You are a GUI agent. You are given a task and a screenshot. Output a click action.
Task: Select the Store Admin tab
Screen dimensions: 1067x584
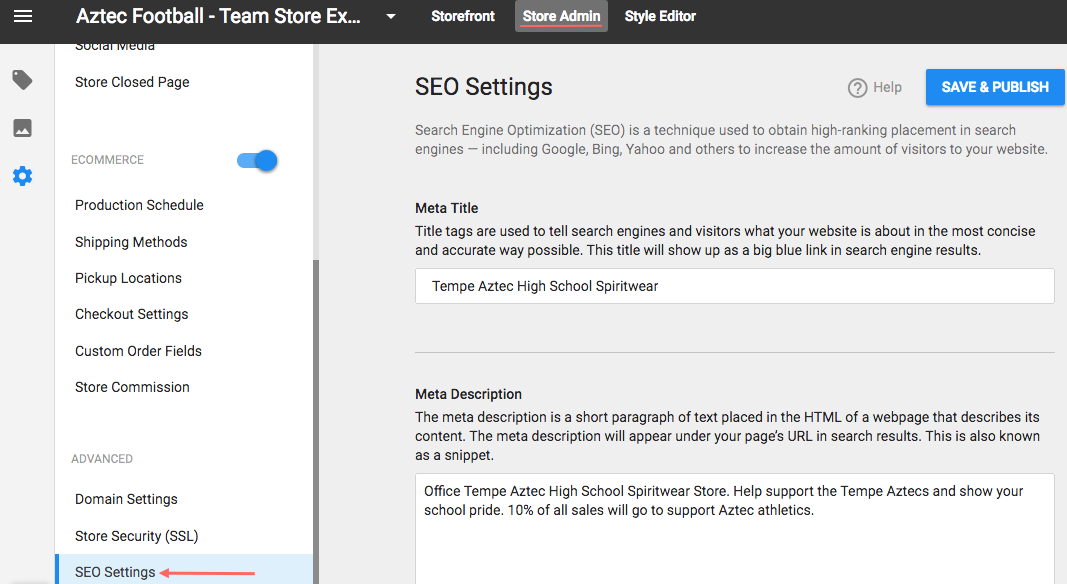coord(561,15)
